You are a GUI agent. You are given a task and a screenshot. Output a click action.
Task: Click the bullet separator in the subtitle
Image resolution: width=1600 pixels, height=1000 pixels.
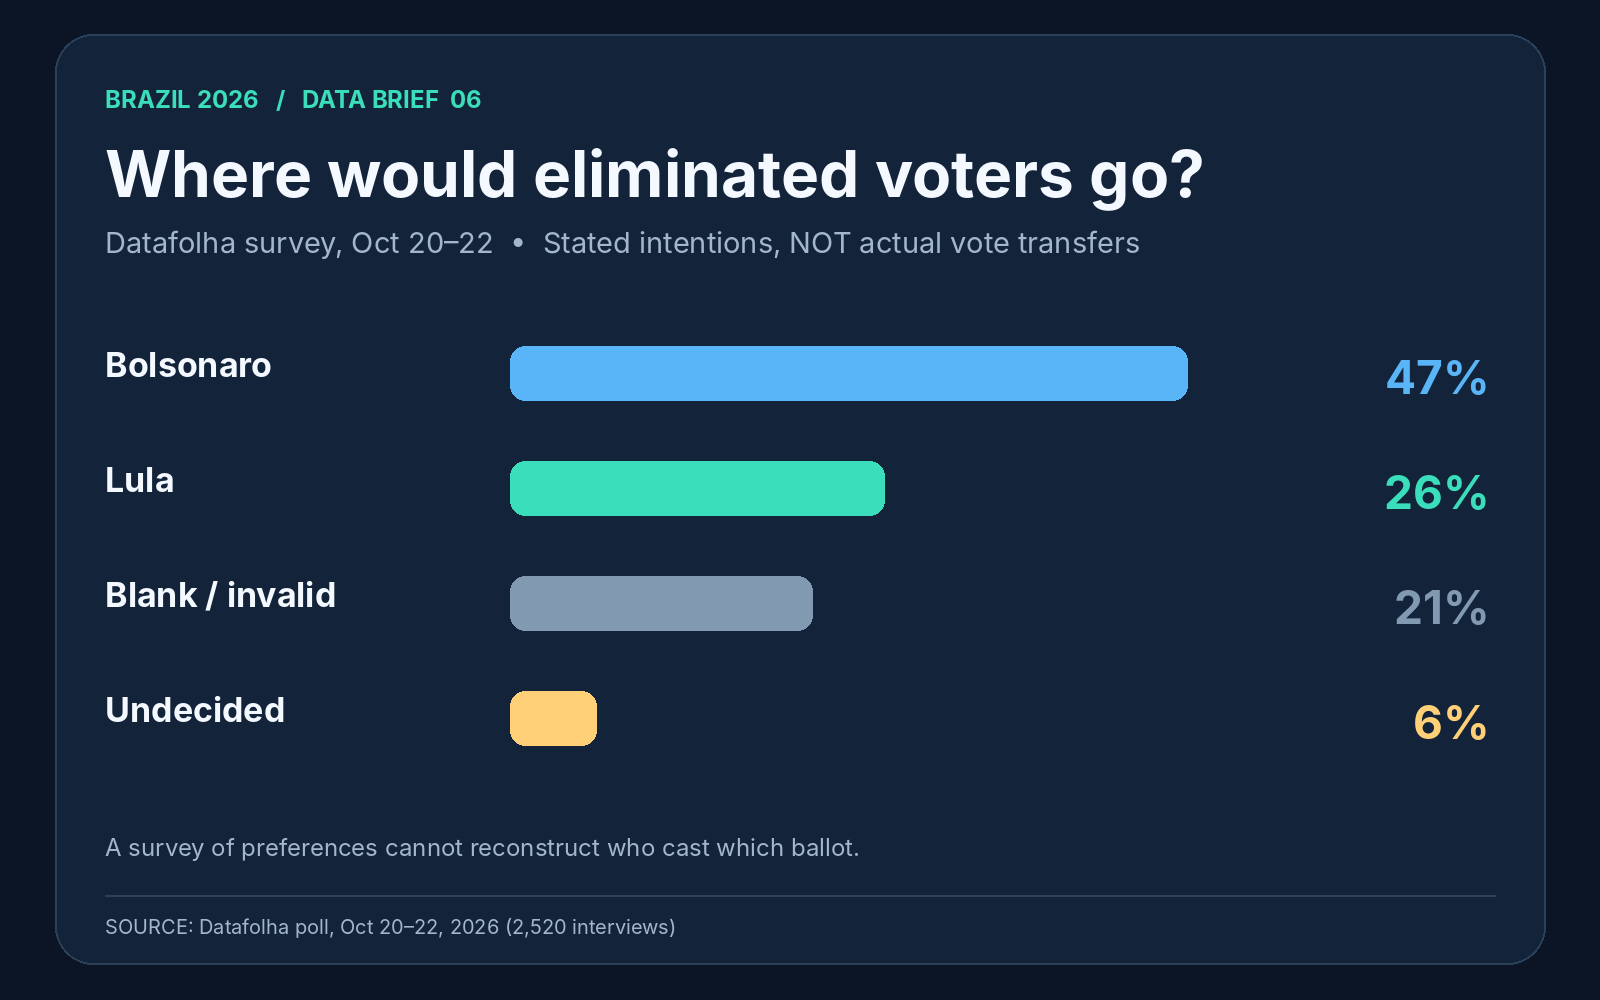pos(518,244)
